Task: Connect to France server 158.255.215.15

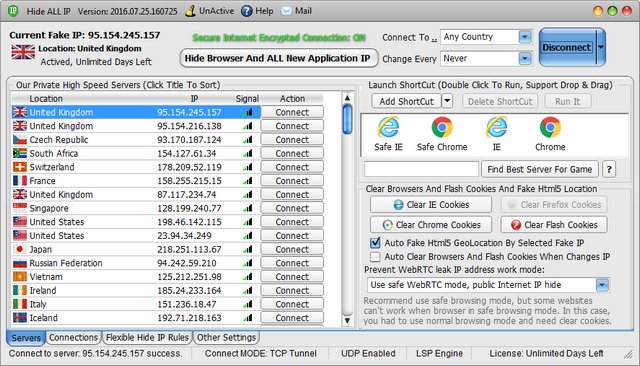Action: tap(292, 181)
